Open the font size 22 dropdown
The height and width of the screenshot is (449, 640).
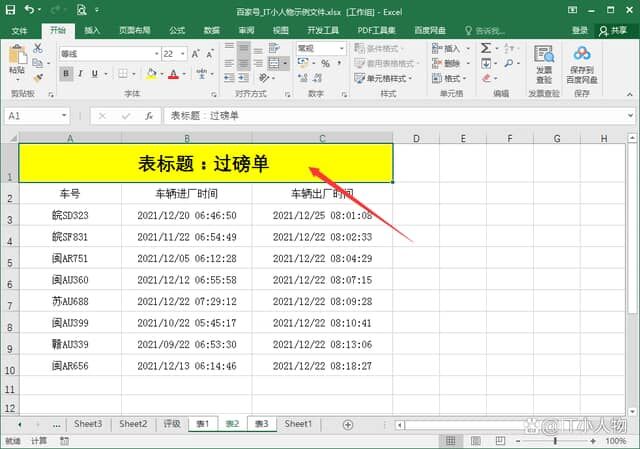[x=183, y=54]
